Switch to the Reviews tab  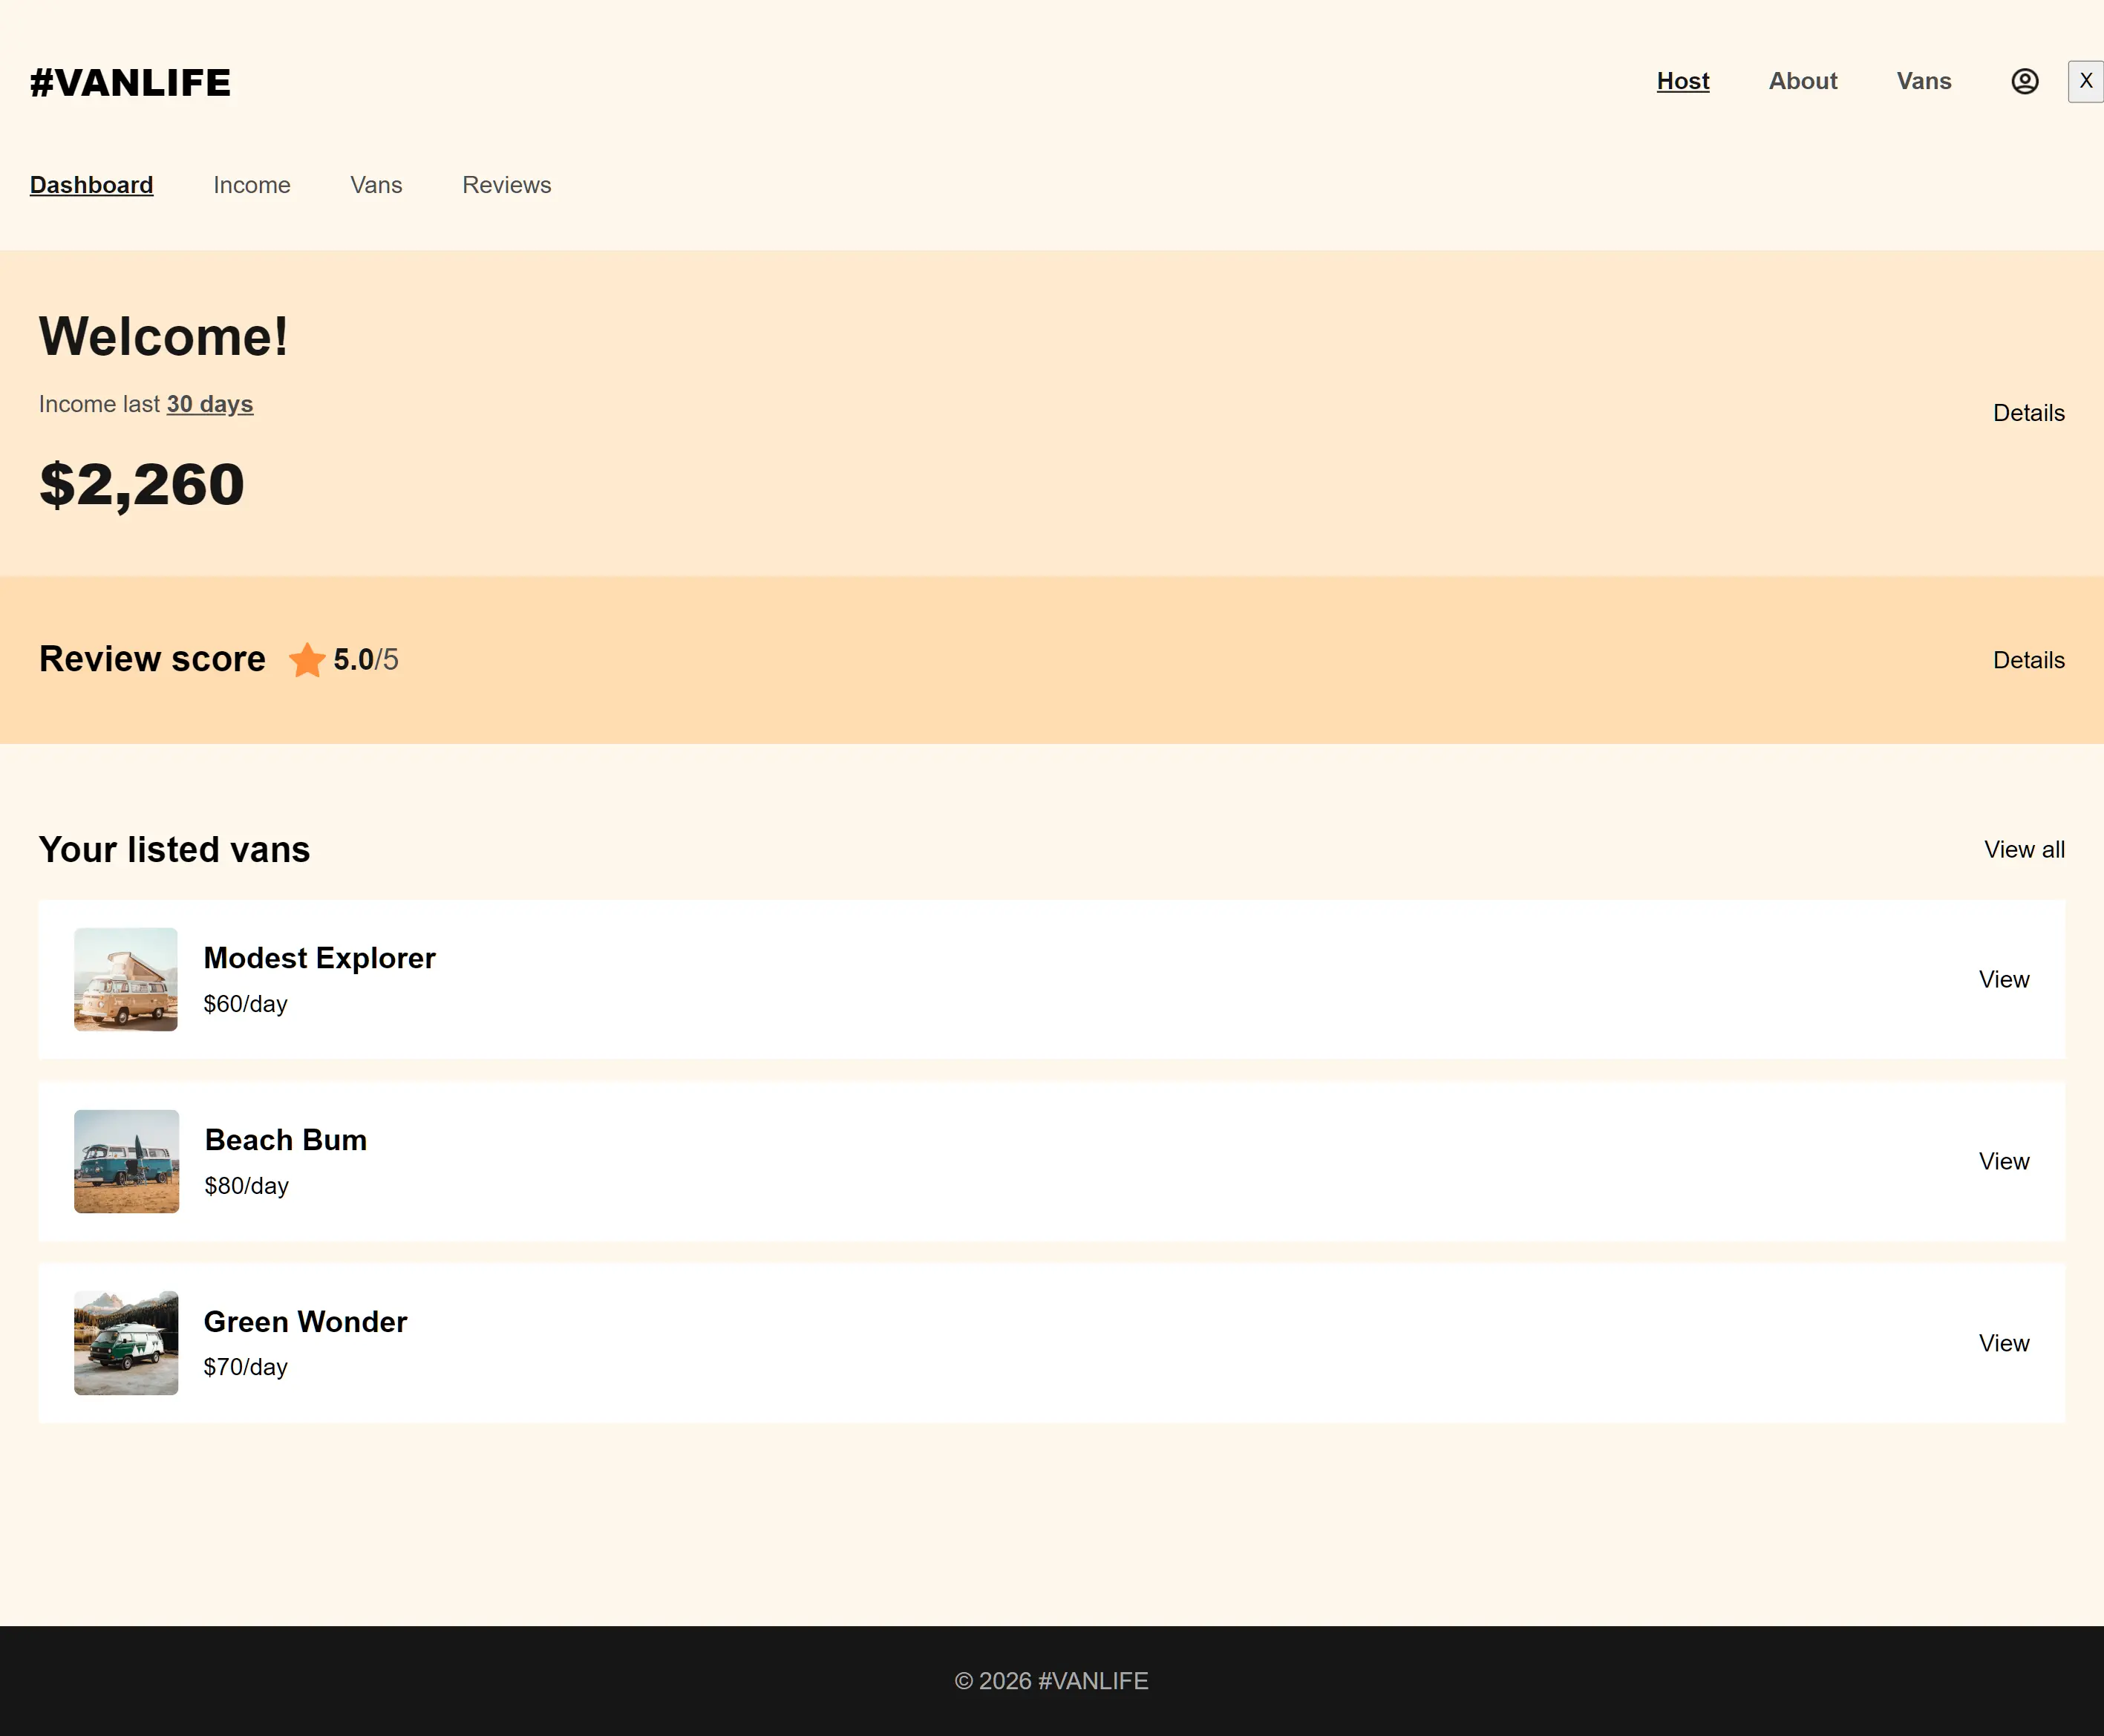[x=506, y=185]
